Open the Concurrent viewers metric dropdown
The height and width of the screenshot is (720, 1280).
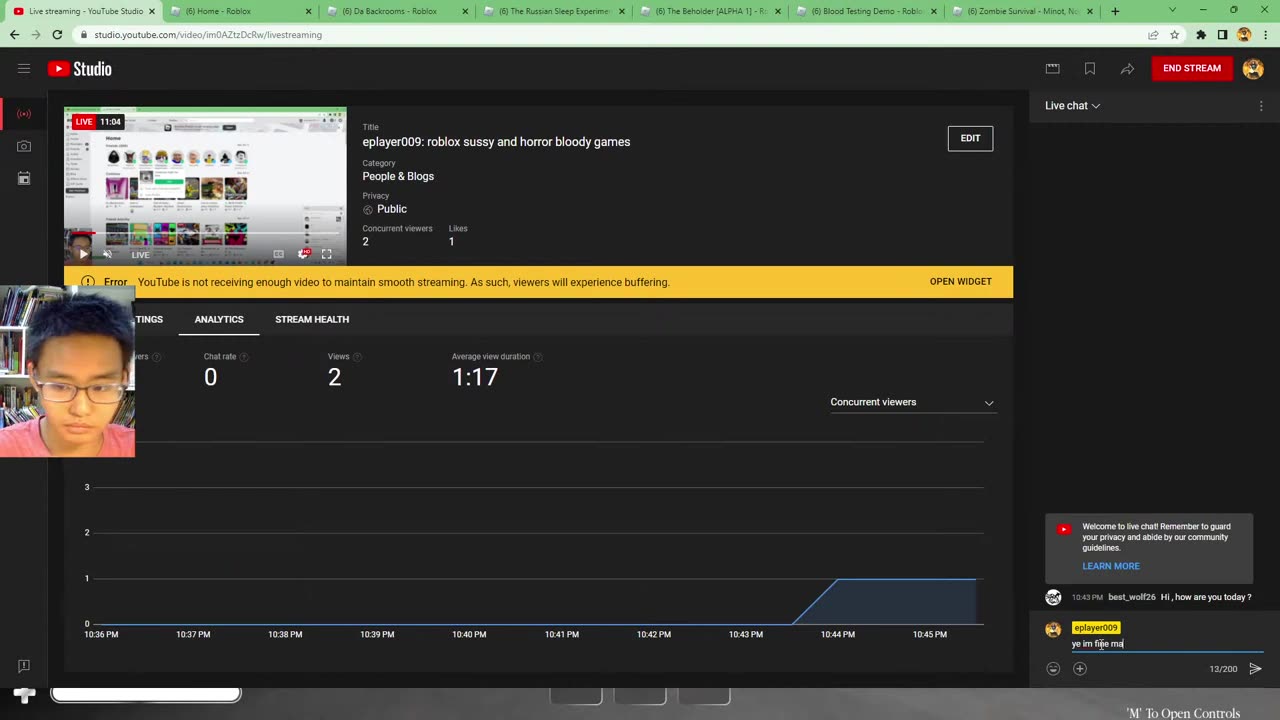point(912,402)
